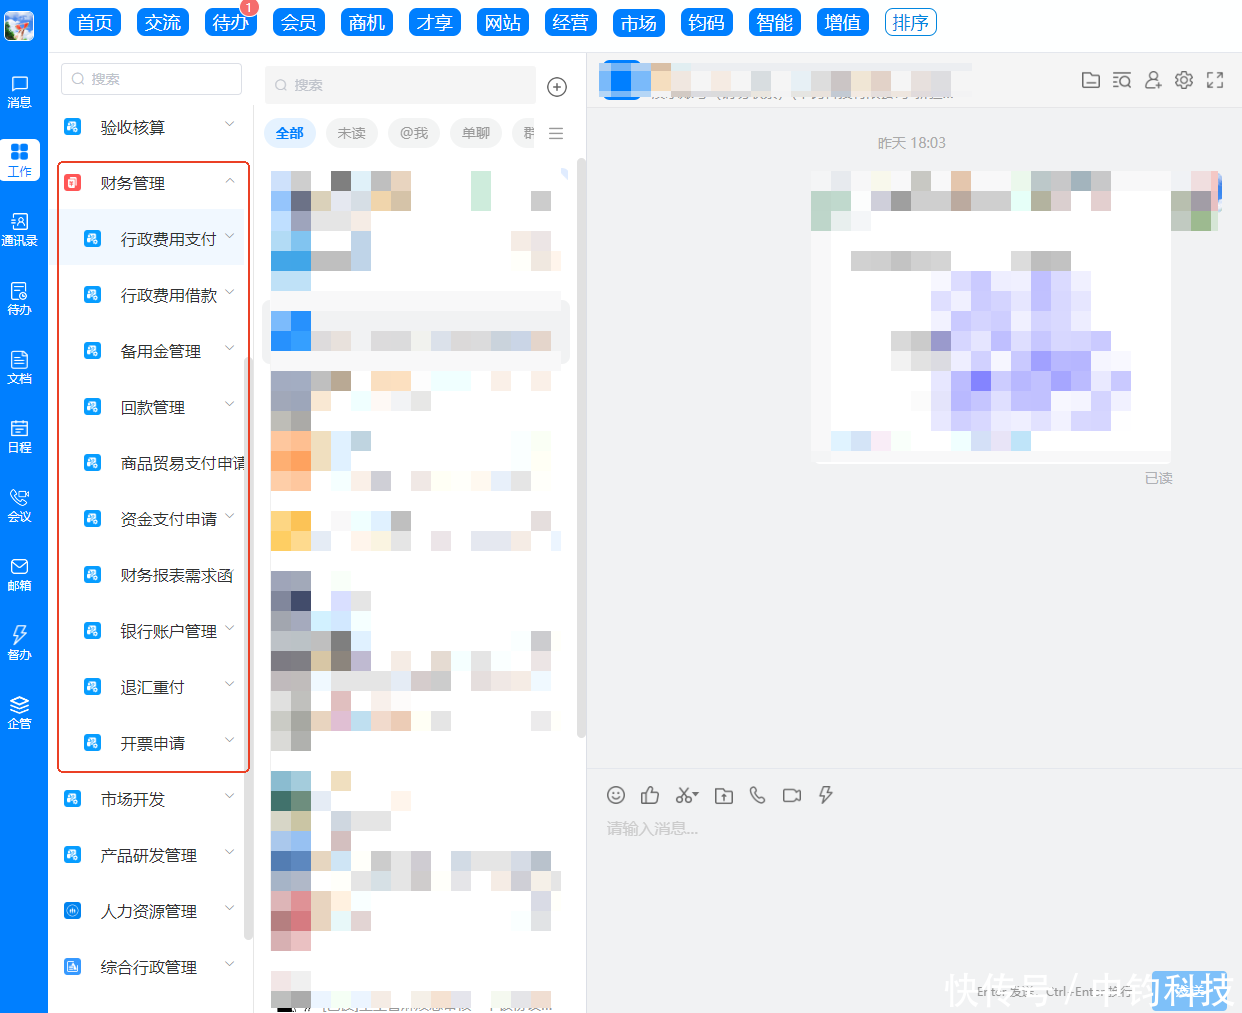
Task: Open 企管 enterprise management in the sidebar
Action: 19,712
